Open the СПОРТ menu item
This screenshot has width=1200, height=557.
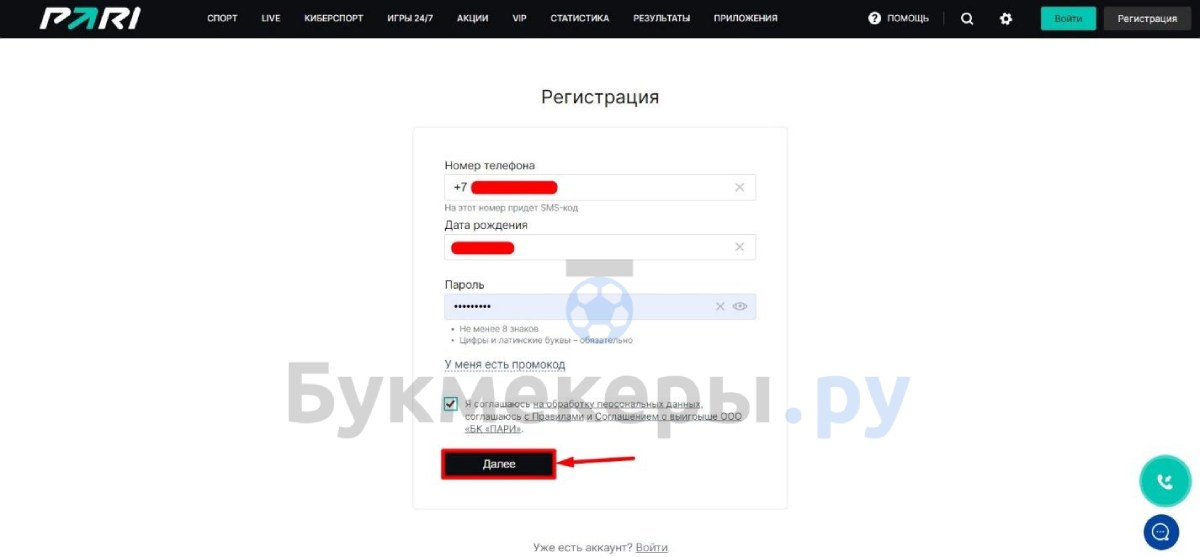(222, 18)
